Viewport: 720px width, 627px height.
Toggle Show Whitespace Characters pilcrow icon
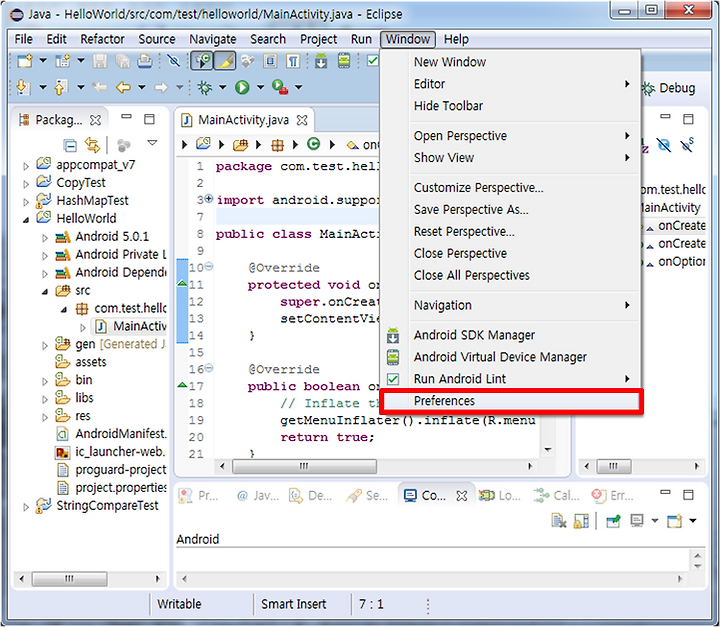tap(293, 61)
